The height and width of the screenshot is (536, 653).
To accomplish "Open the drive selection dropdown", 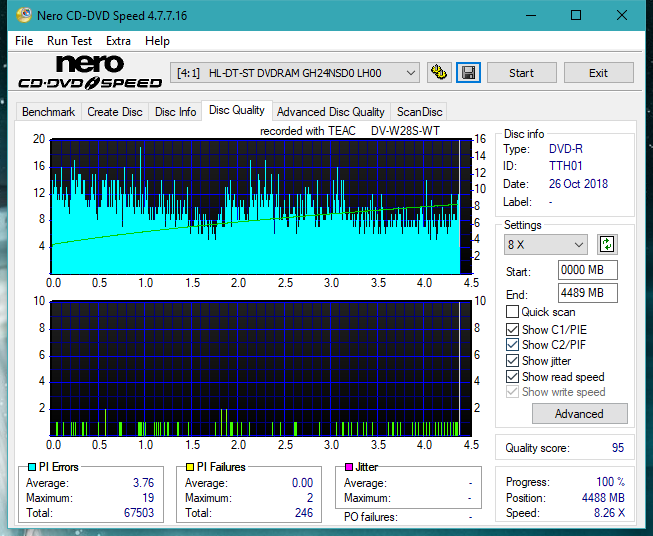I will coord(295,73).
